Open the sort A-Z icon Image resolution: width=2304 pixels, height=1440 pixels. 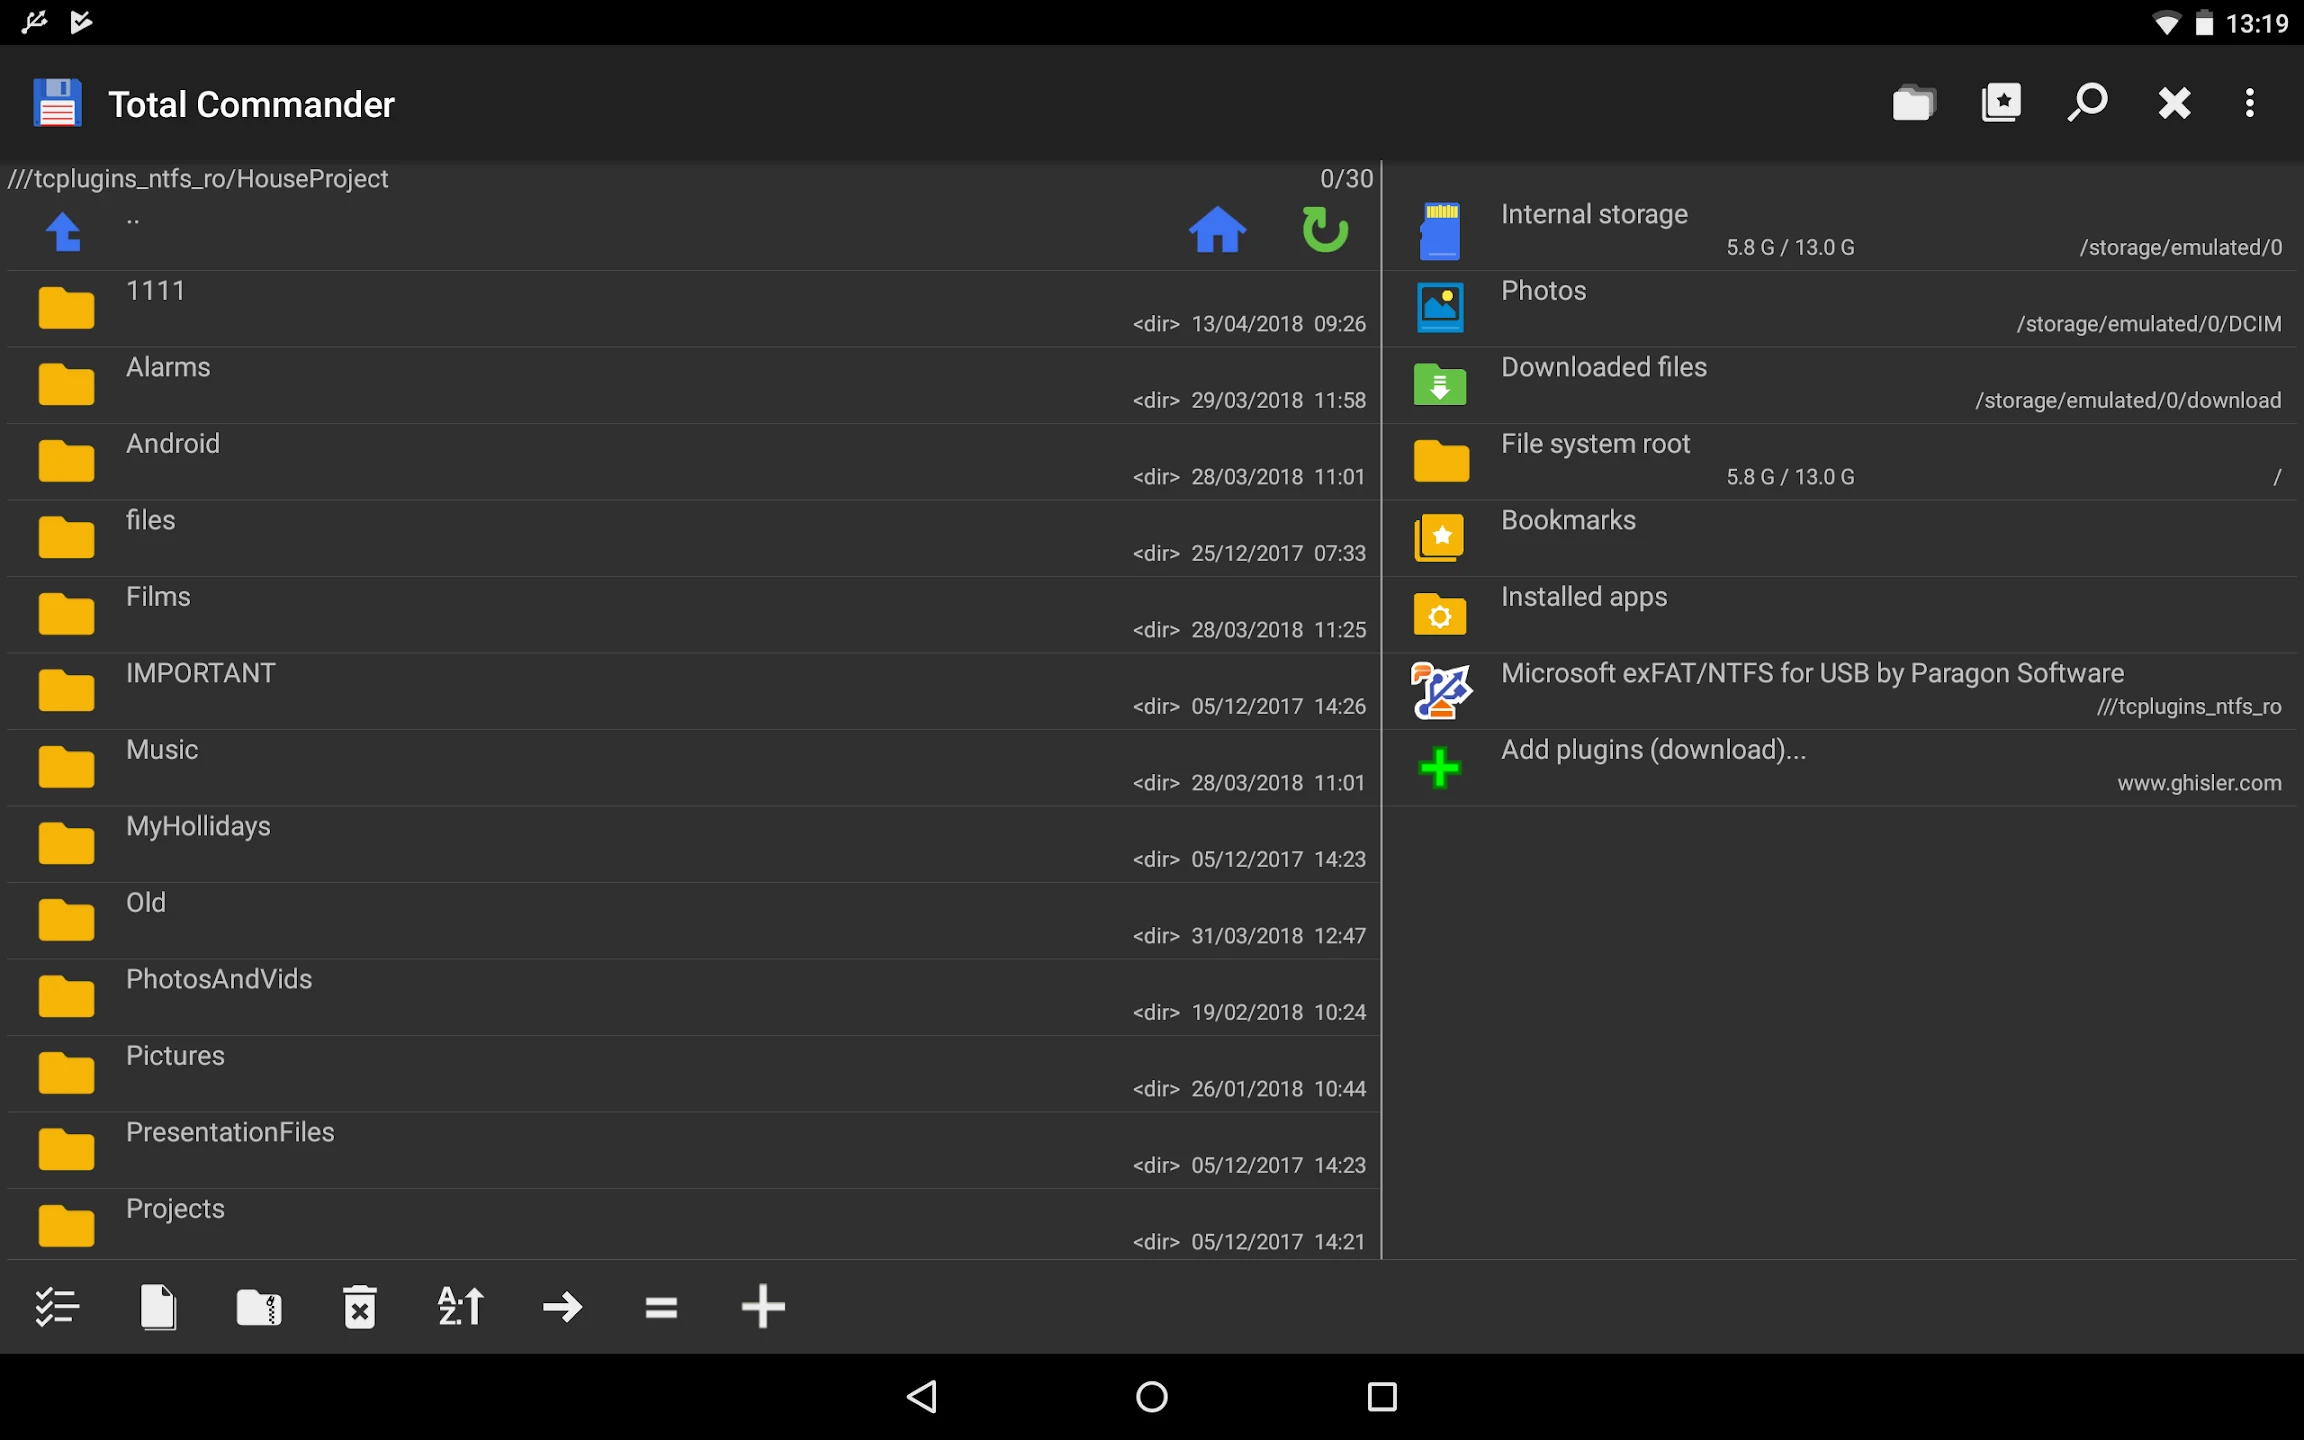coord(461,1307)
